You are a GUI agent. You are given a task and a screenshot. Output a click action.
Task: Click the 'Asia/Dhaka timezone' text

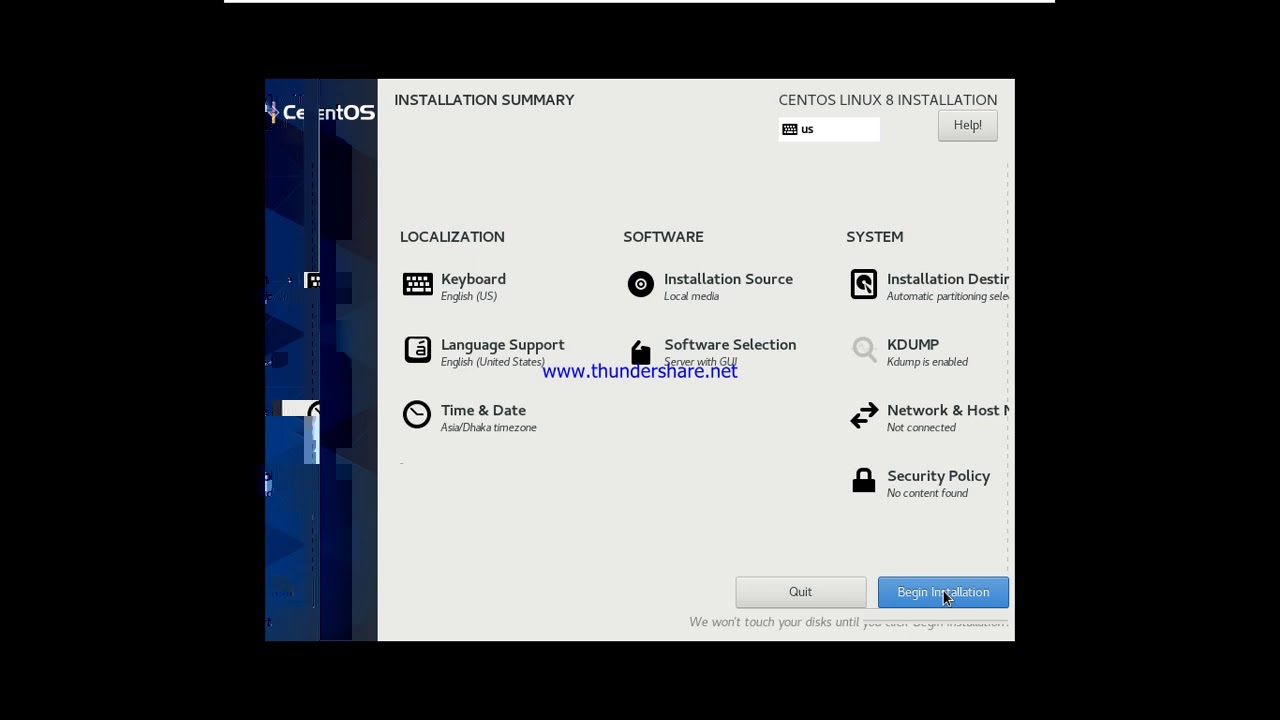pyautogui.click(x=488, y=428)
